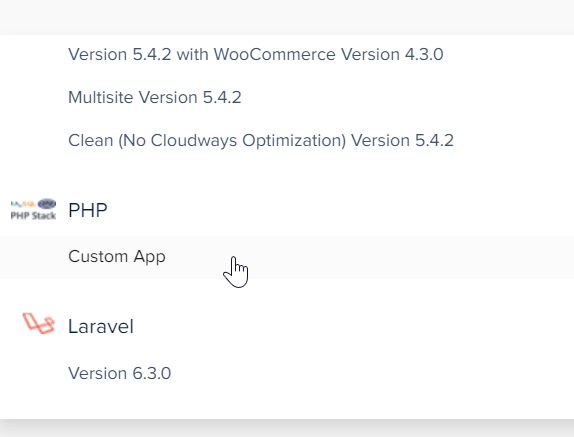Click the PHP group heading

pyautogui.click(x=88, y=210)
